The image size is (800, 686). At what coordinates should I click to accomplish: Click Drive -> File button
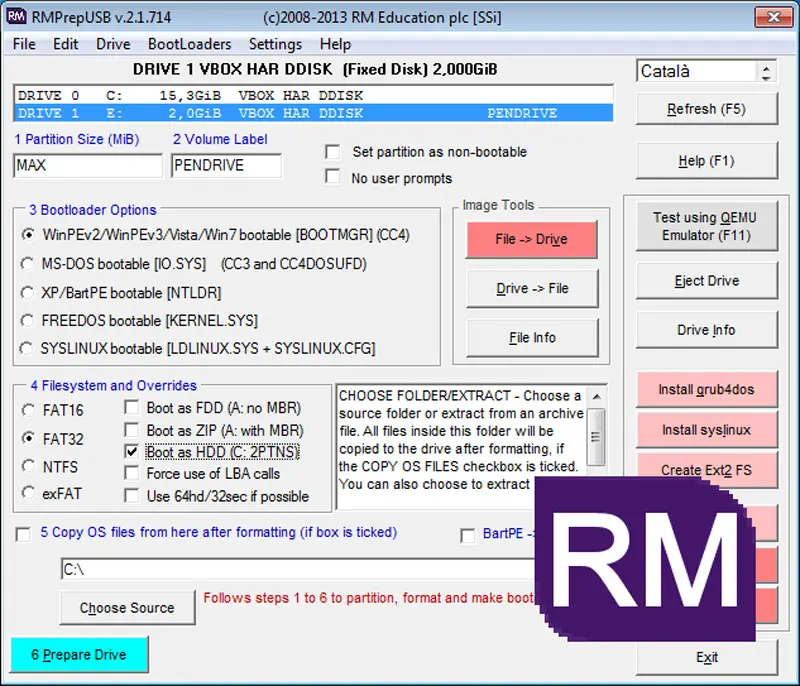pos(532,289)
